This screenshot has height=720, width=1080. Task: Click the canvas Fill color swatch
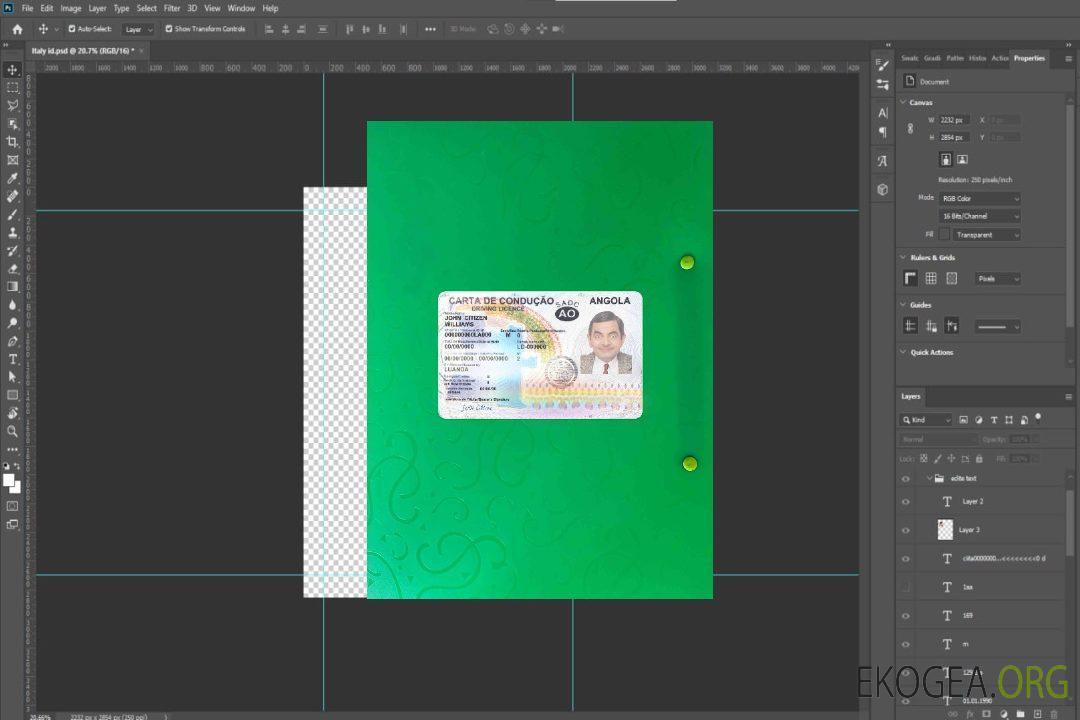[944, 235]
